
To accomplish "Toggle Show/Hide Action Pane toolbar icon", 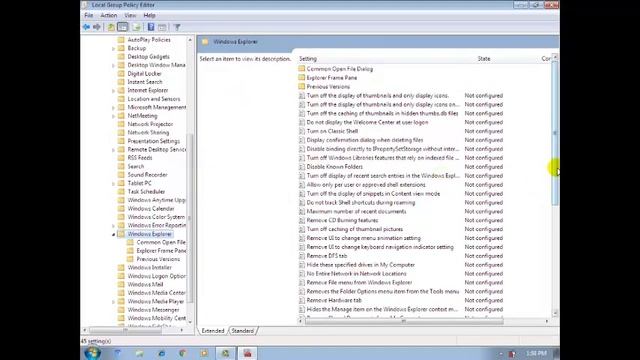I will click(x=162, y=27).
